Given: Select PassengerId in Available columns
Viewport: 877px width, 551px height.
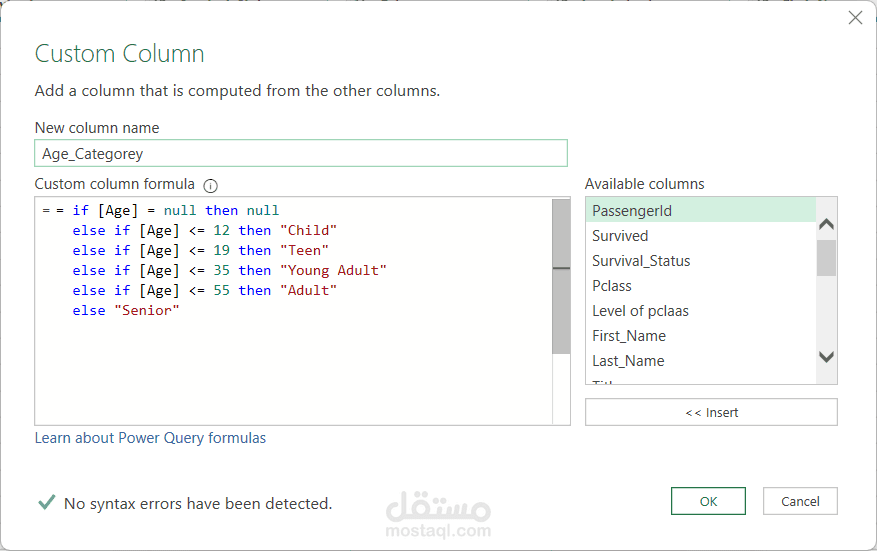Looking at the screenshot, I should [x=631, y=211].
